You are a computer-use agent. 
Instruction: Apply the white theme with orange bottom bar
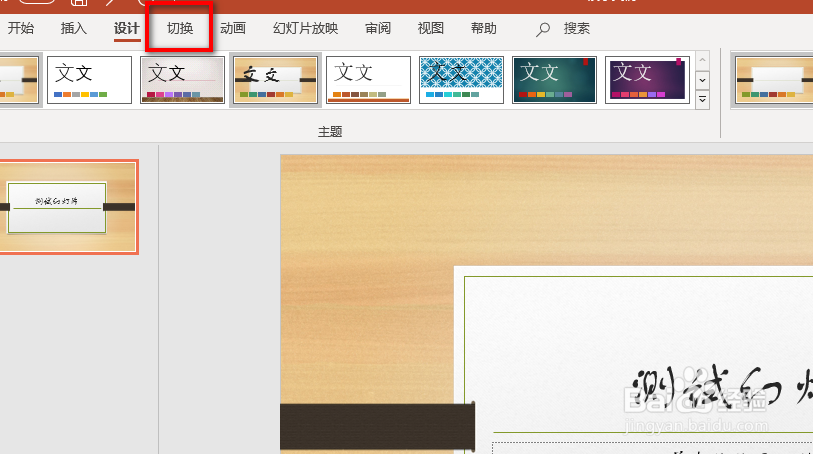point(368,80)
